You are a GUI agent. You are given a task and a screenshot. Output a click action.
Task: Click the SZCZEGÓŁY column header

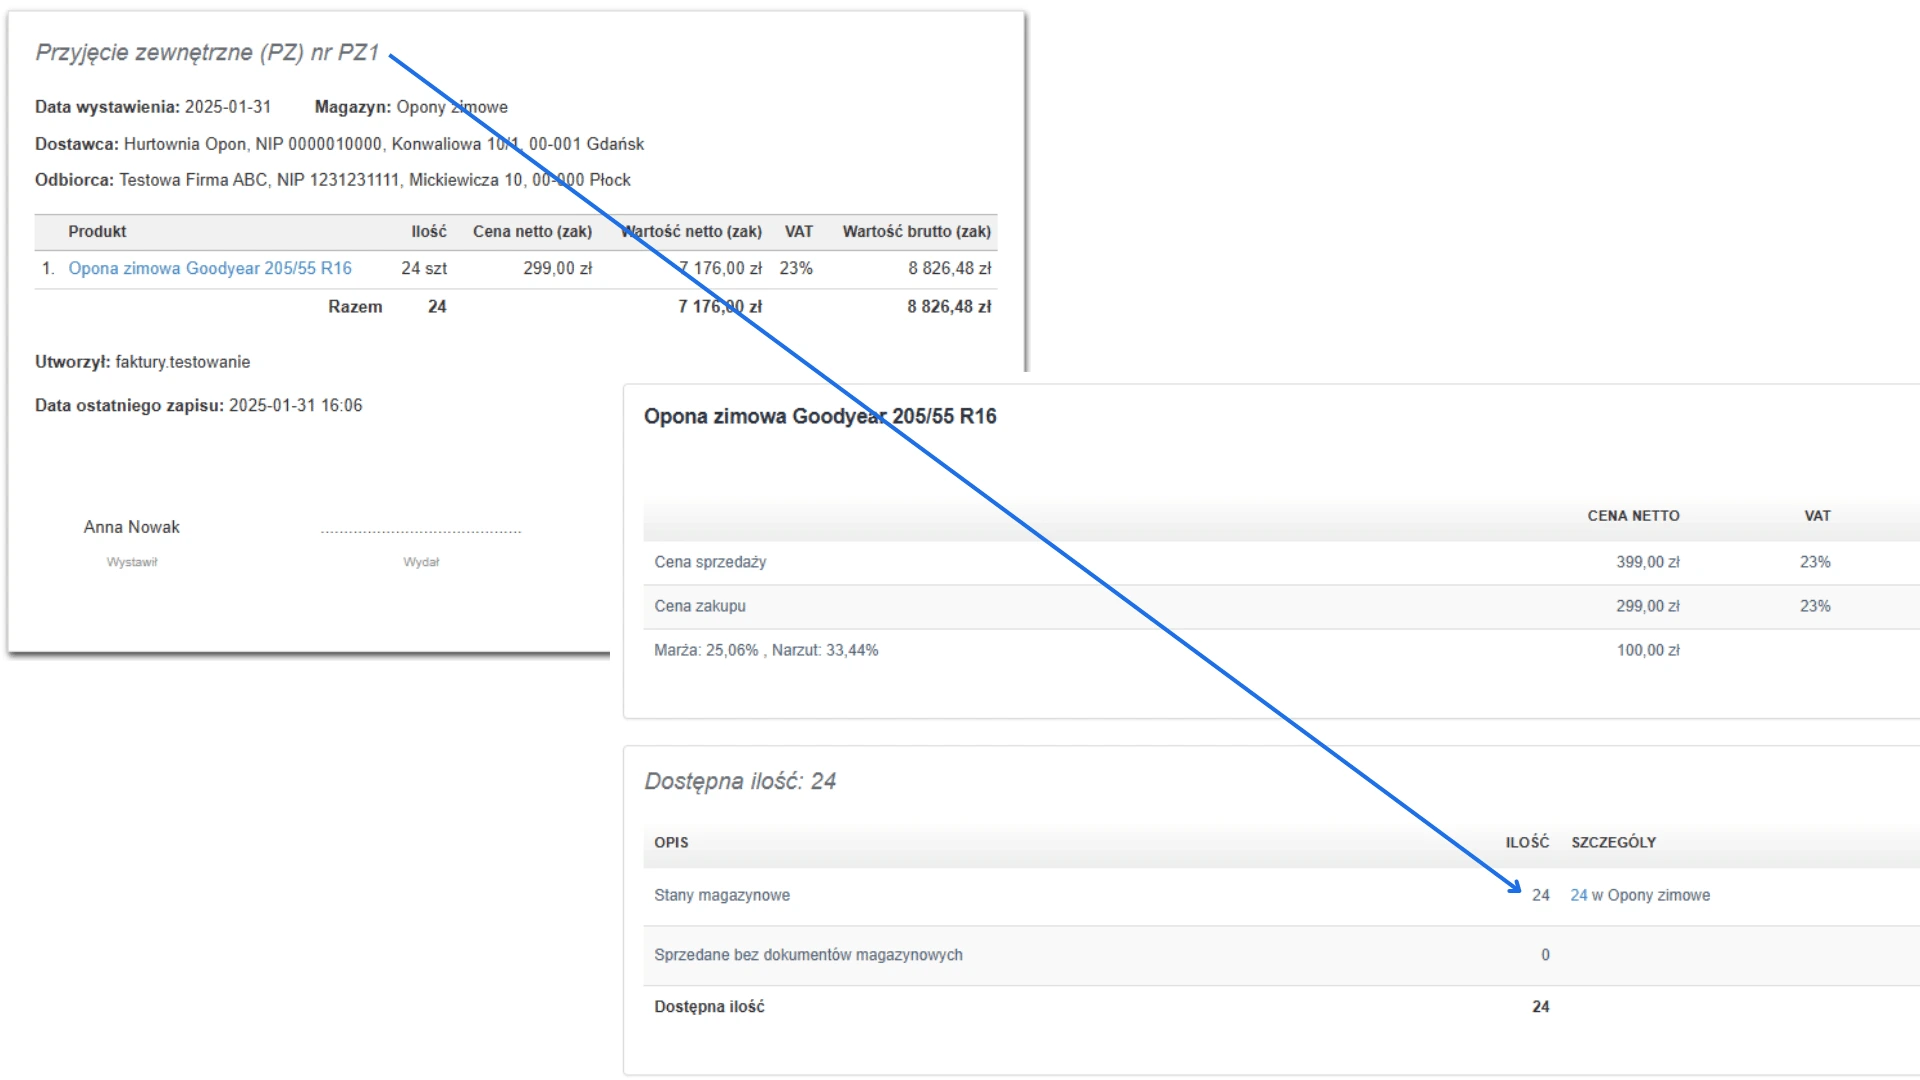click(x=1613, y=842)
